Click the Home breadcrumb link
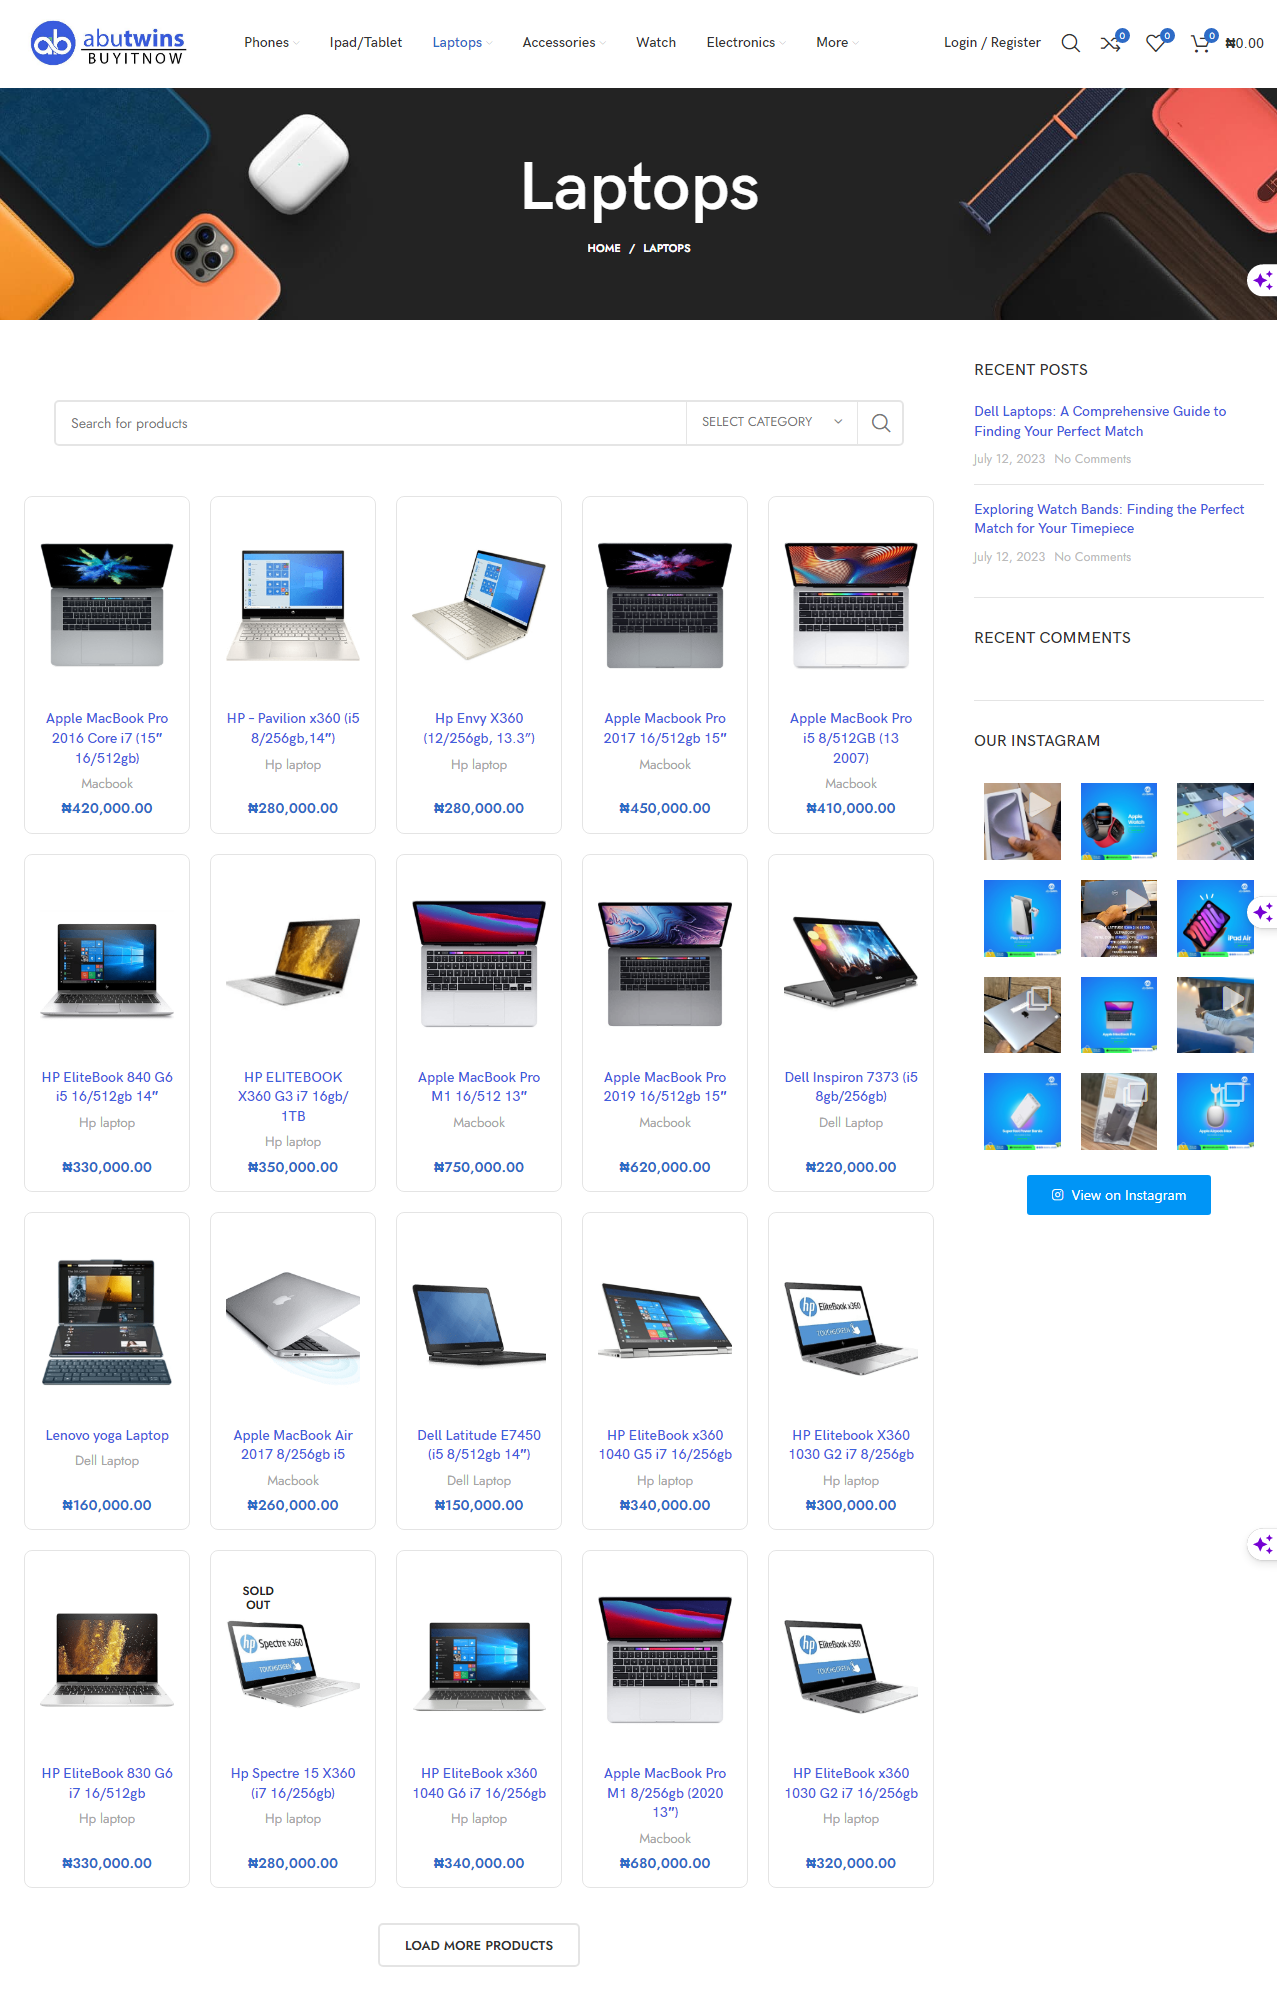 [x=603, y=248]
